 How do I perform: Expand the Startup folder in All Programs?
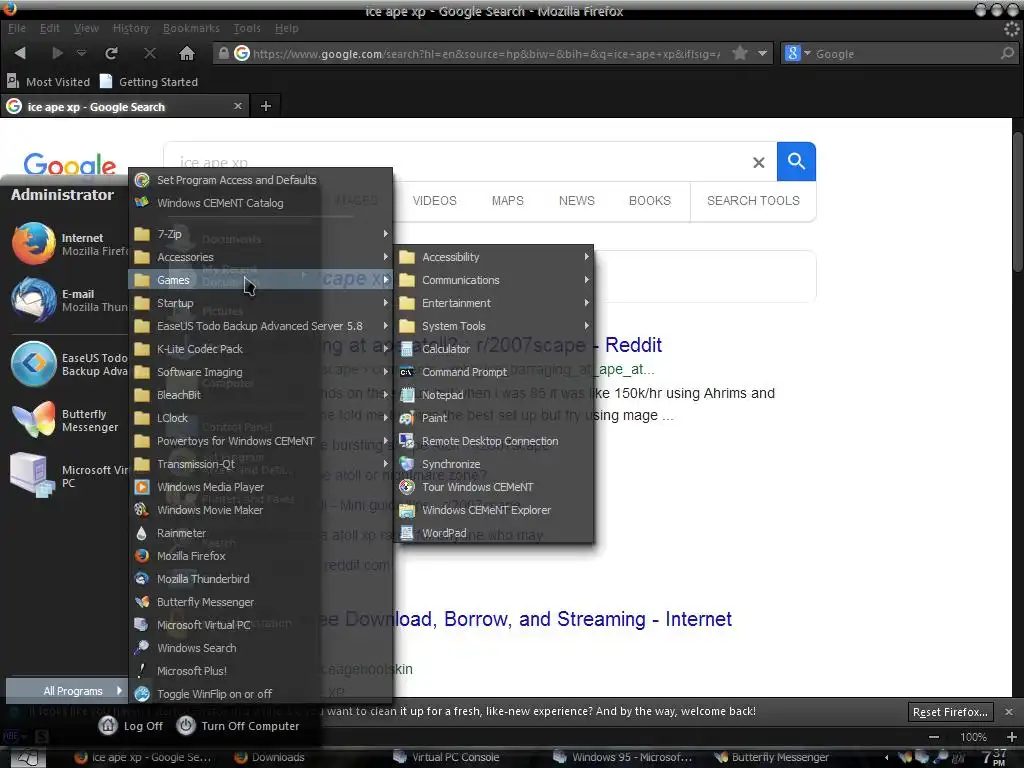[x=261, y=303]
